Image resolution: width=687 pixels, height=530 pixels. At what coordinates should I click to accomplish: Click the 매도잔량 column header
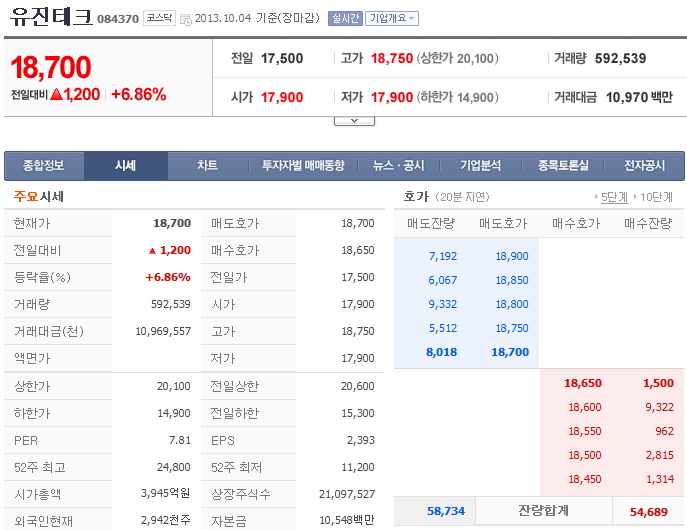point(431,224)
